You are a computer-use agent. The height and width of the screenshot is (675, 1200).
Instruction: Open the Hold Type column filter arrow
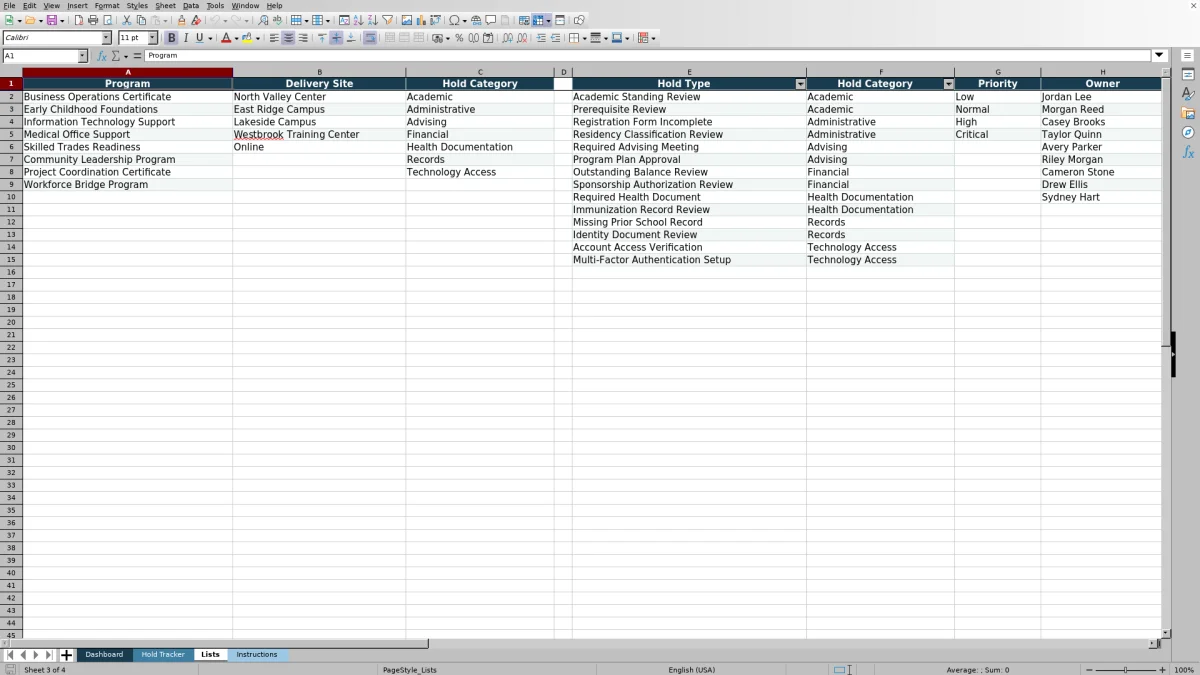click(800, 84)
